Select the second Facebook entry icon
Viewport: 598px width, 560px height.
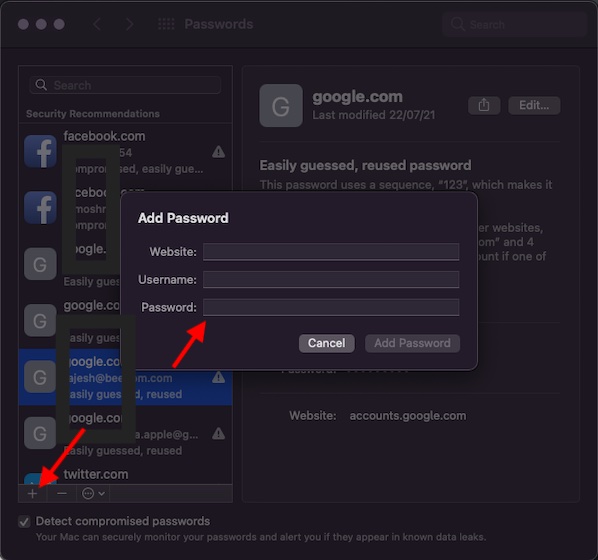[x=40, y=208]
